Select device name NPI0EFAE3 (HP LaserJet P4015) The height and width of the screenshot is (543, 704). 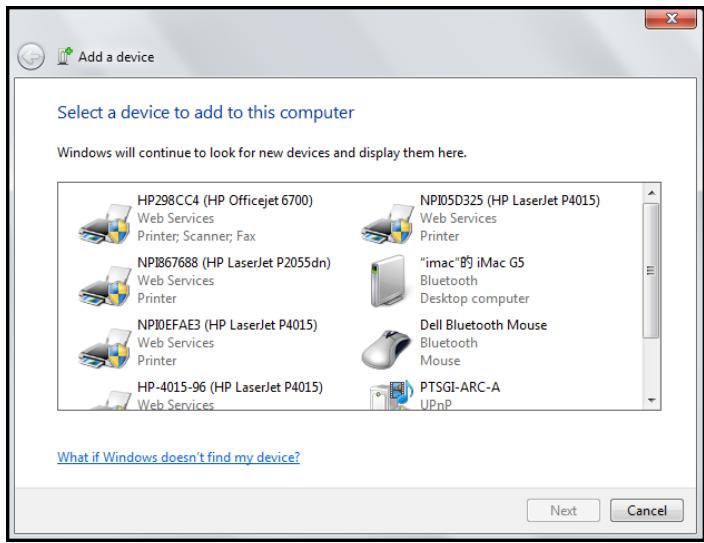227,325
